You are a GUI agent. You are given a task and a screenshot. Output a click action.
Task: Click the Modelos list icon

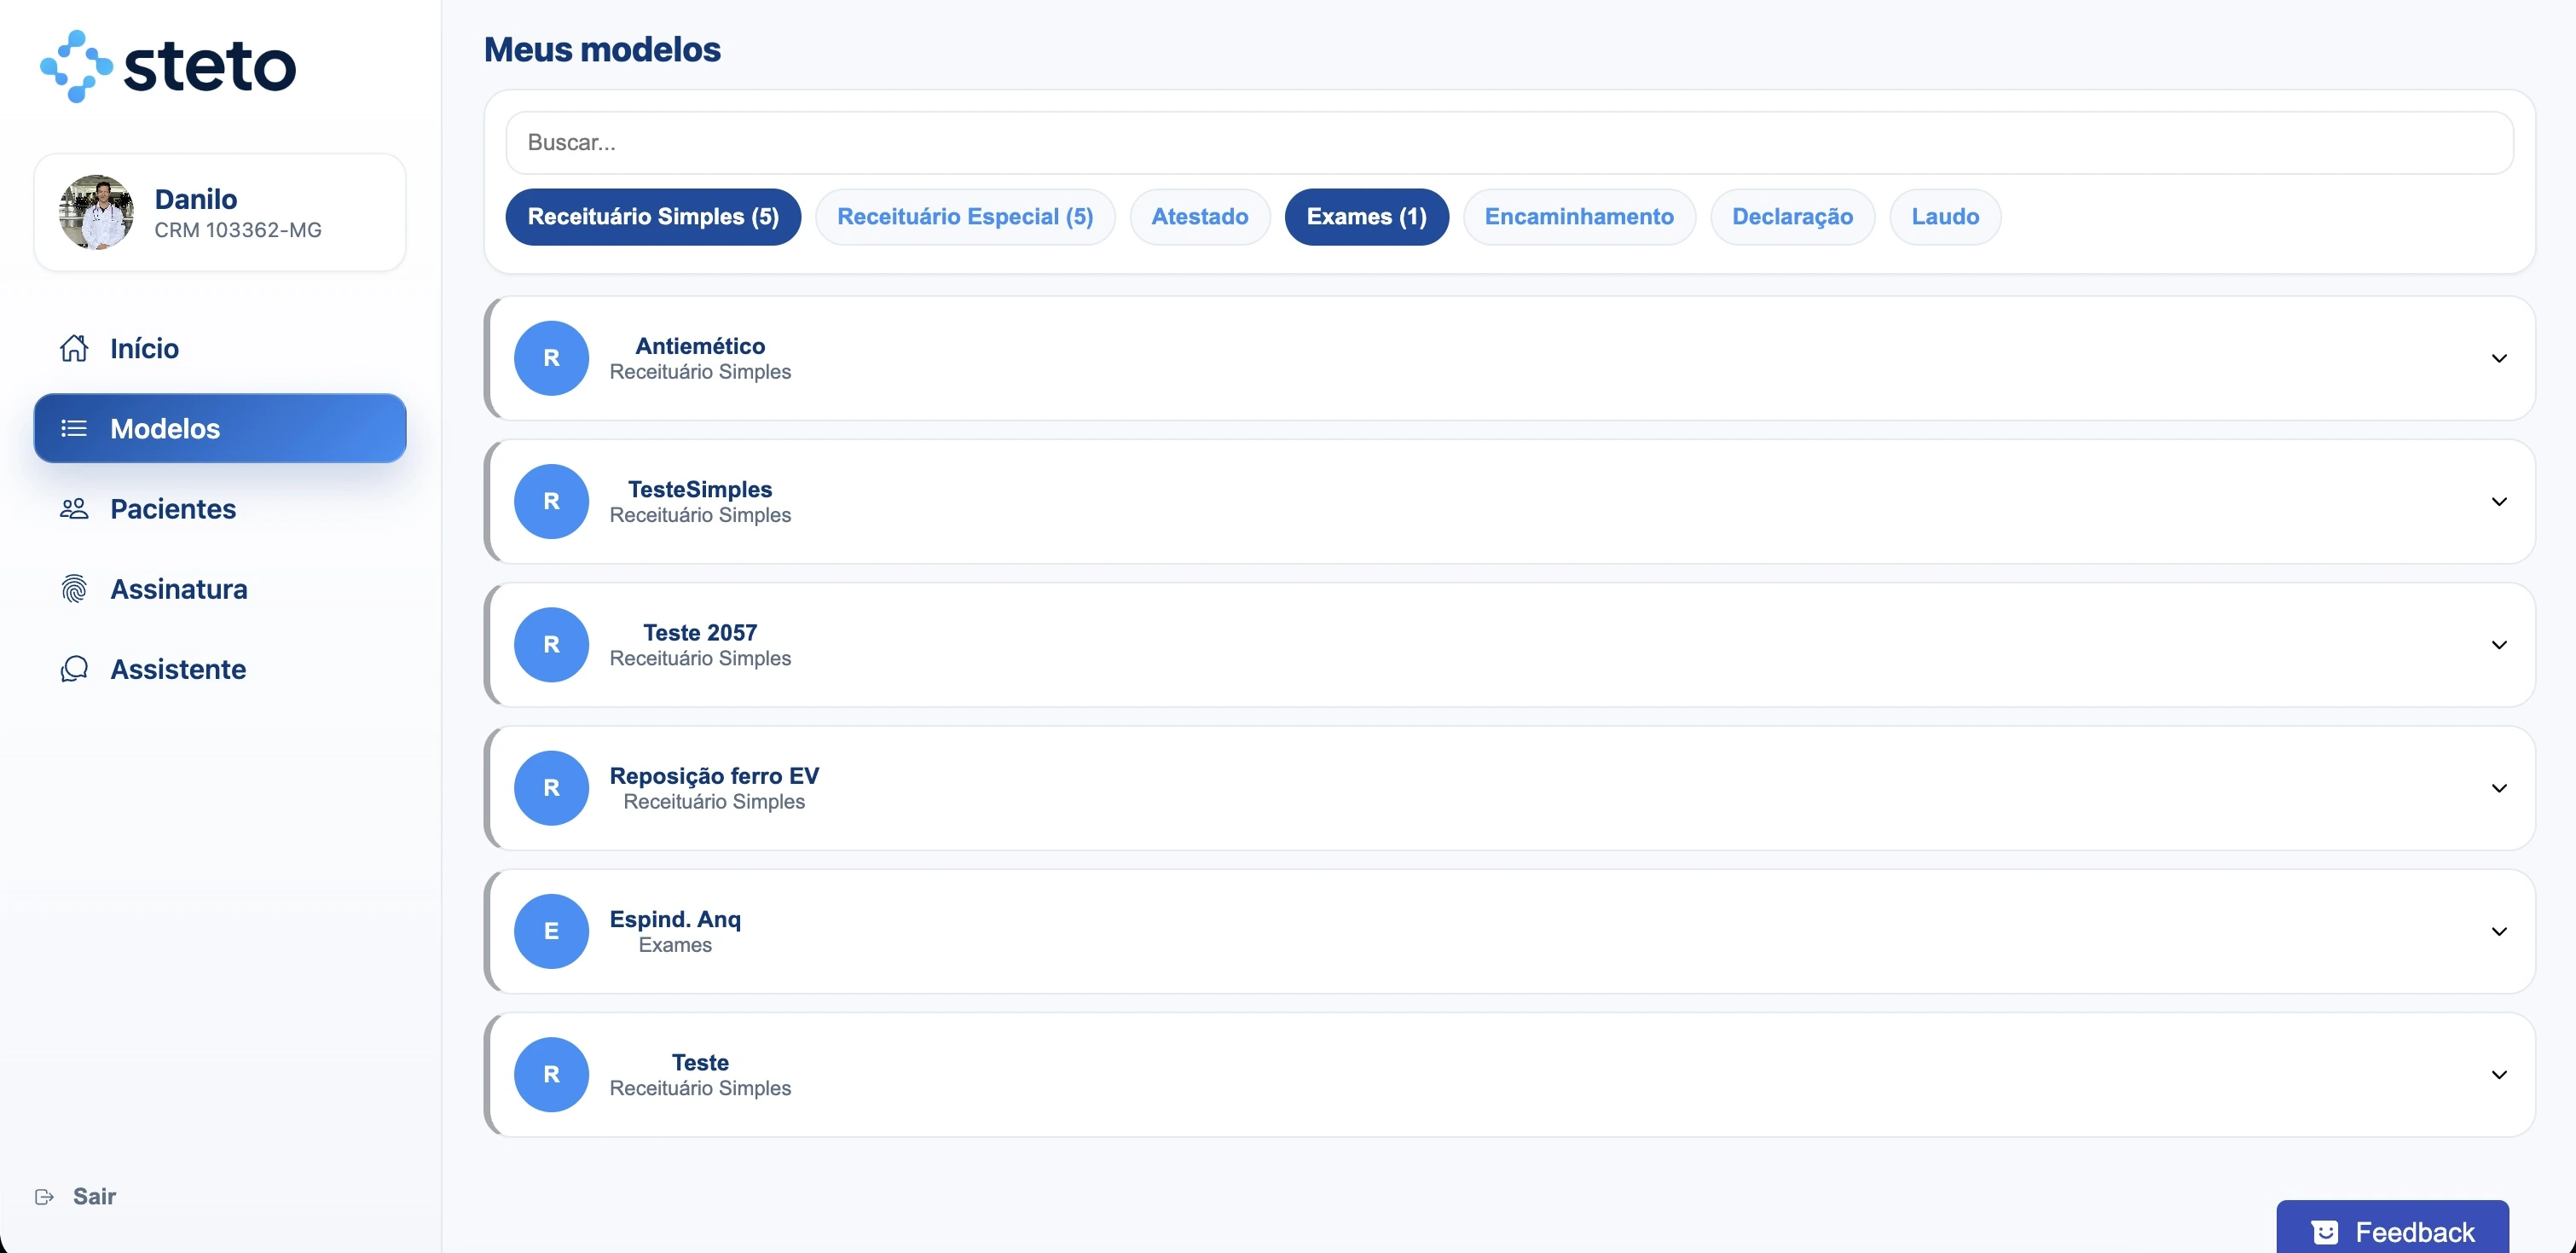click(74, 428)
